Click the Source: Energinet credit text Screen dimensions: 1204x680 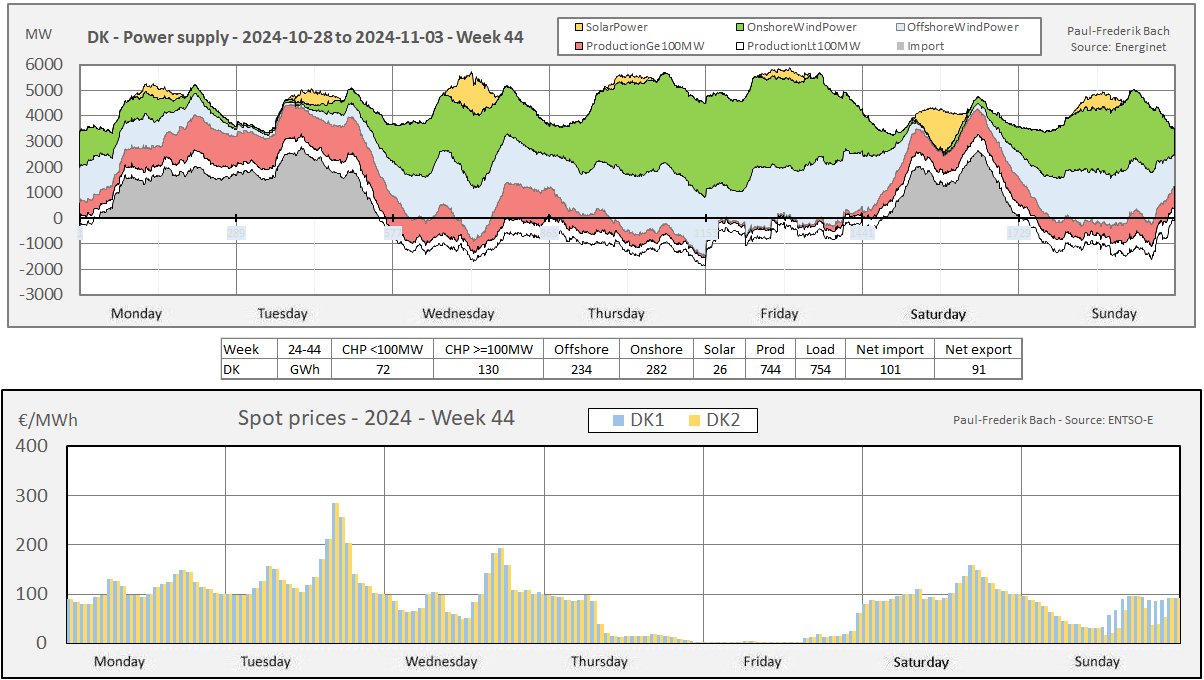[x=1119, y=47]
